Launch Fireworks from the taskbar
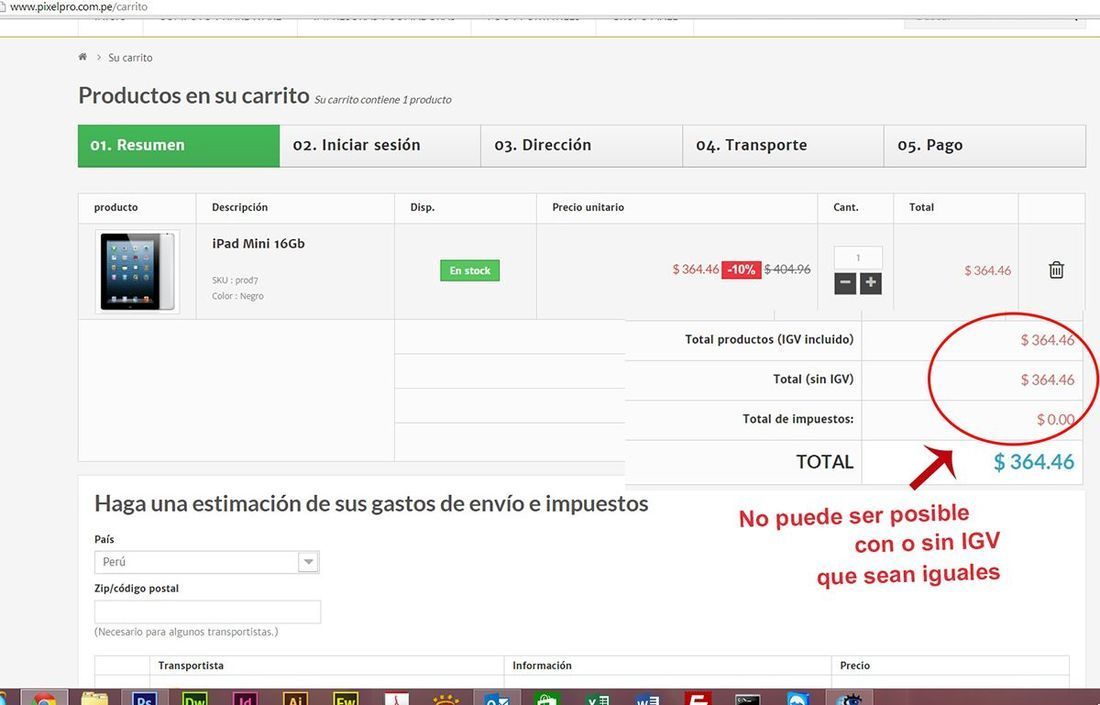The image size is (1100, 705). [x=346, y=699]
